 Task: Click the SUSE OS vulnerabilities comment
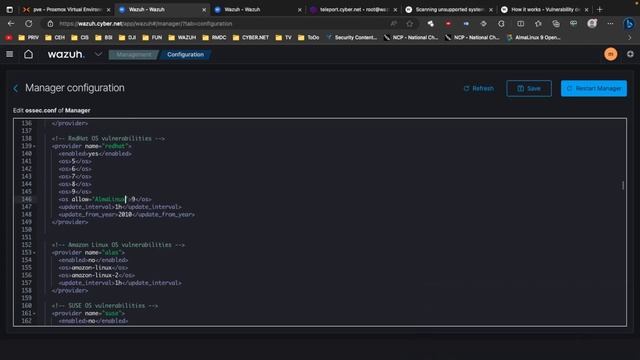pos(104,306)
